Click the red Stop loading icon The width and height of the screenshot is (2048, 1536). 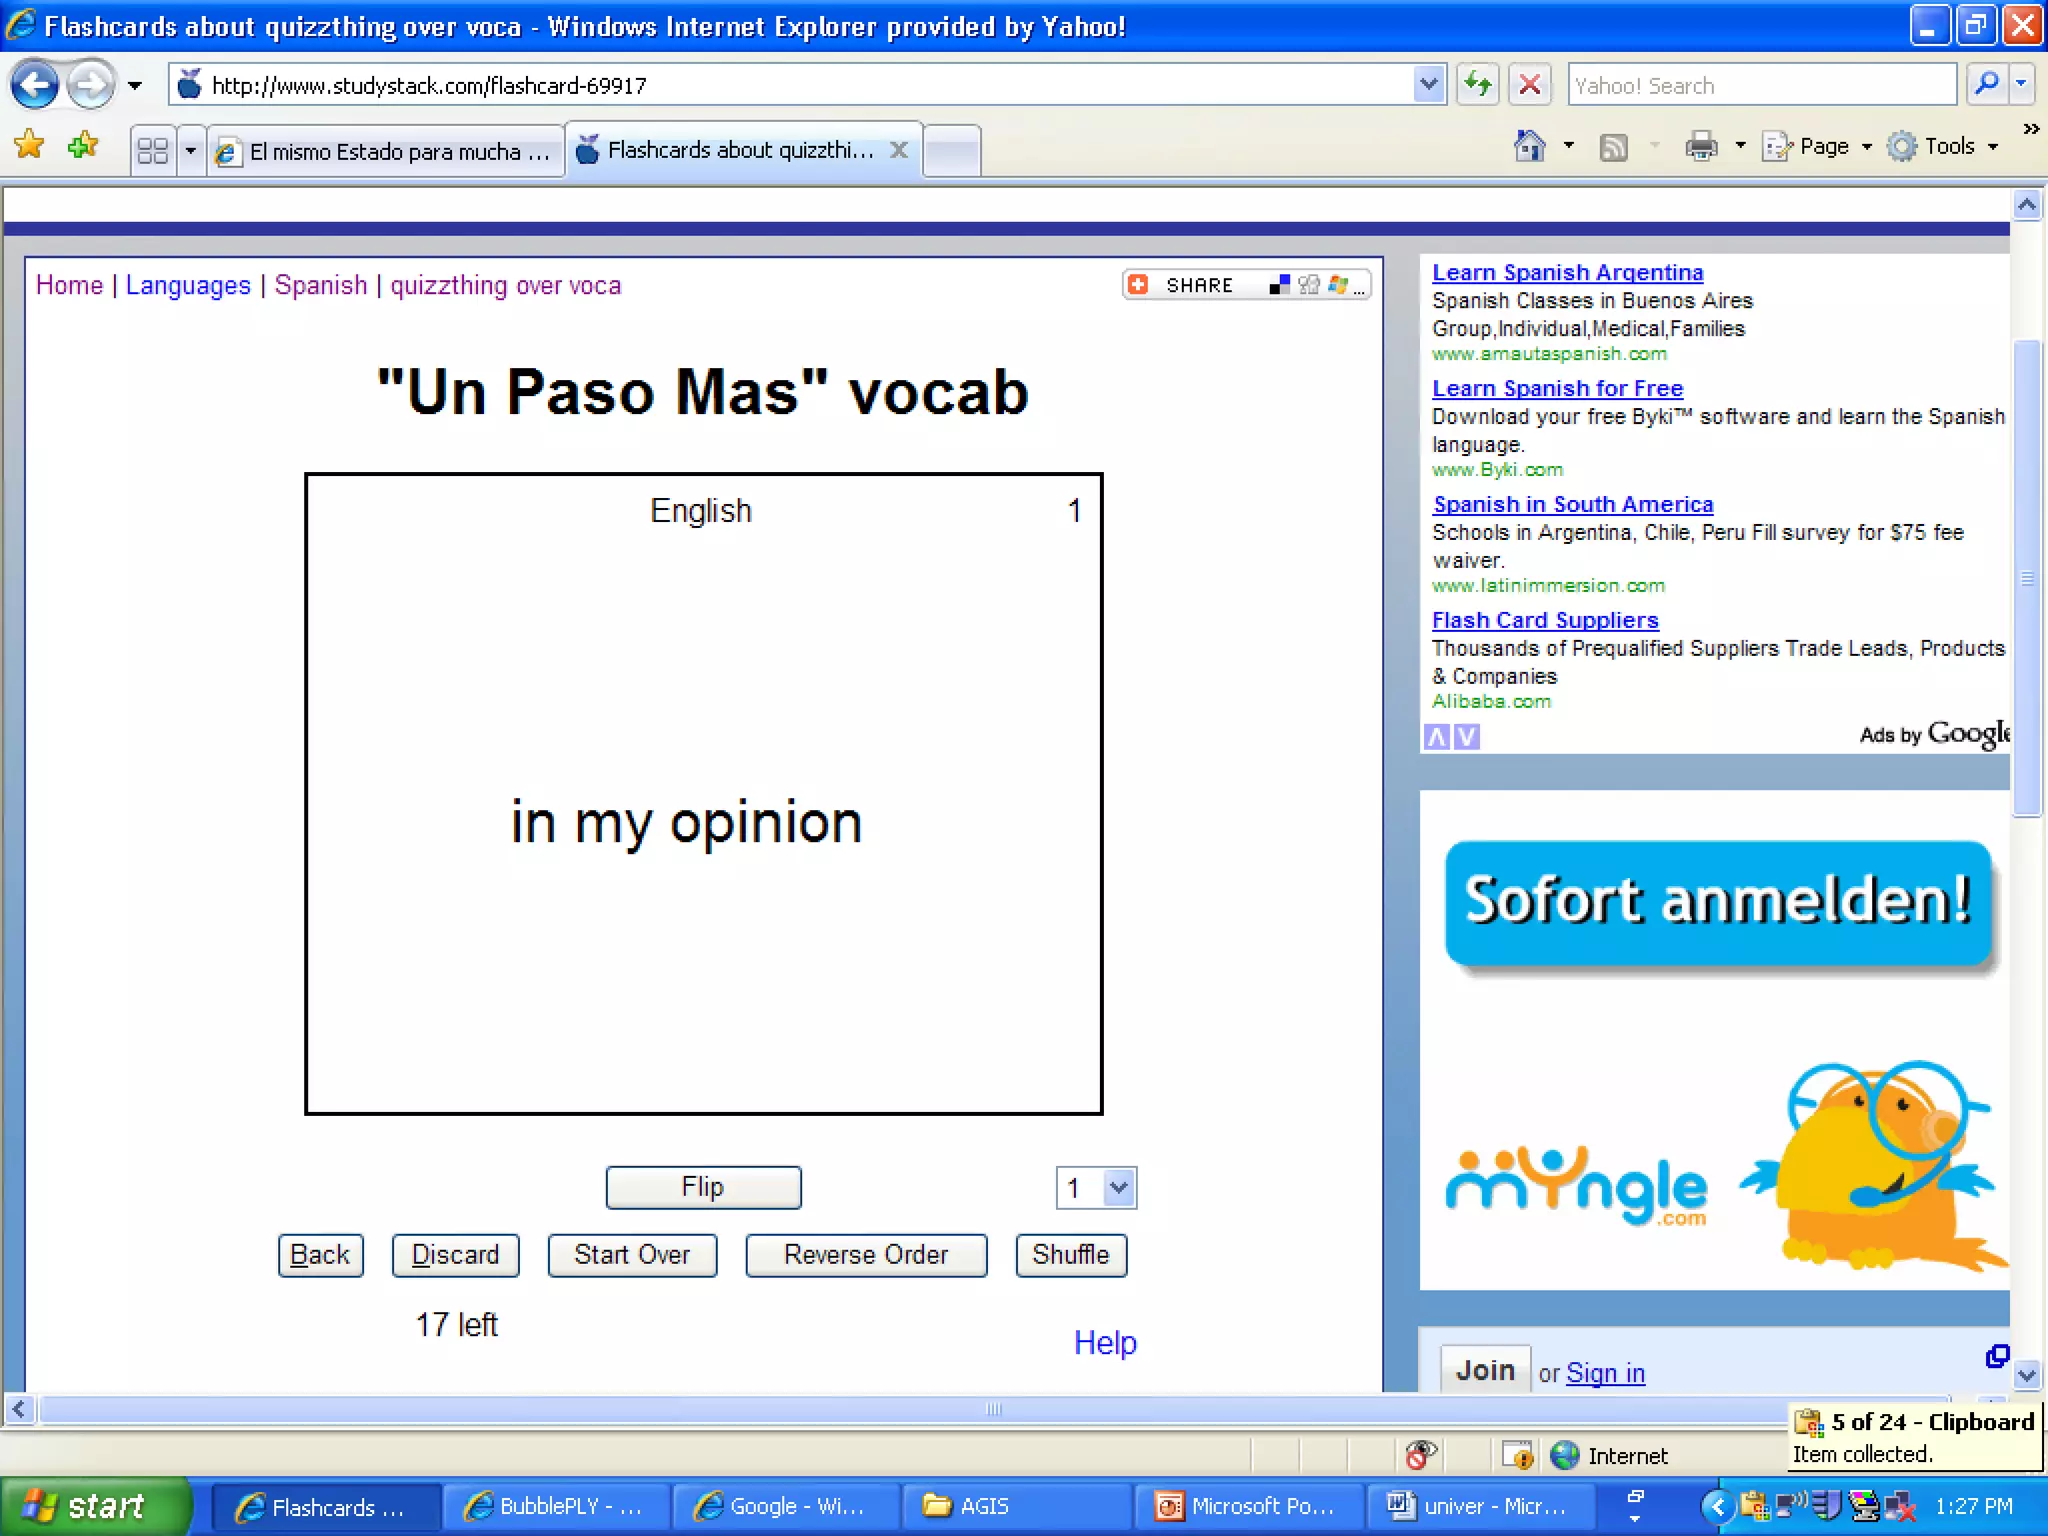pyautogui.click(x=1529, y=85)
